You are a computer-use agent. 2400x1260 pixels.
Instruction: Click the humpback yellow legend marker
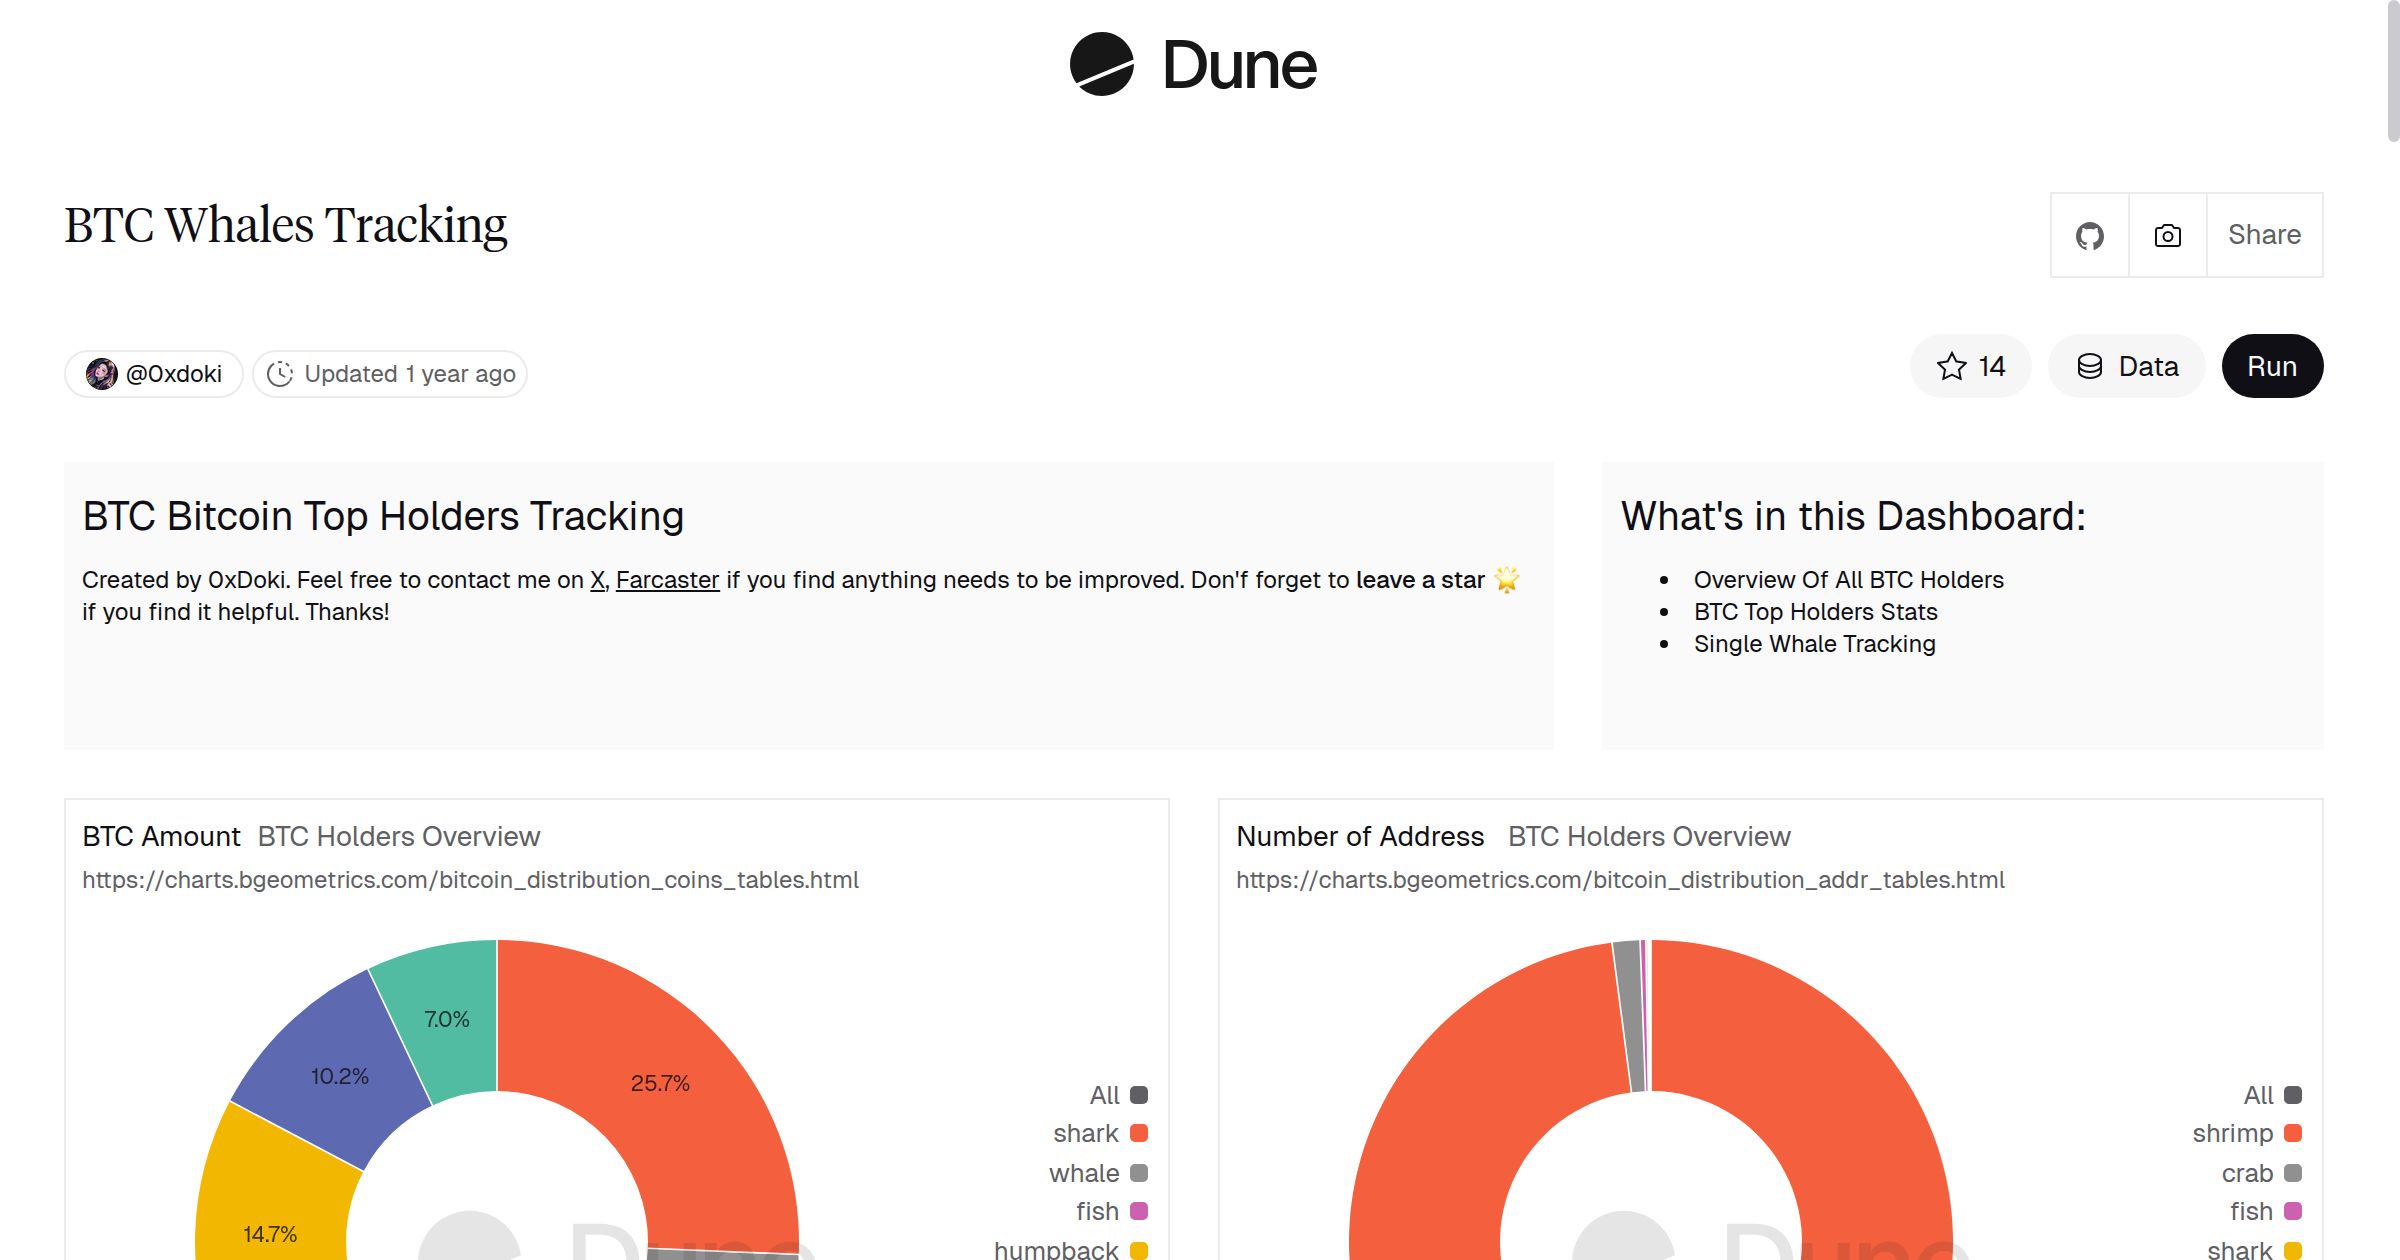click(x=1137, y=1248)
